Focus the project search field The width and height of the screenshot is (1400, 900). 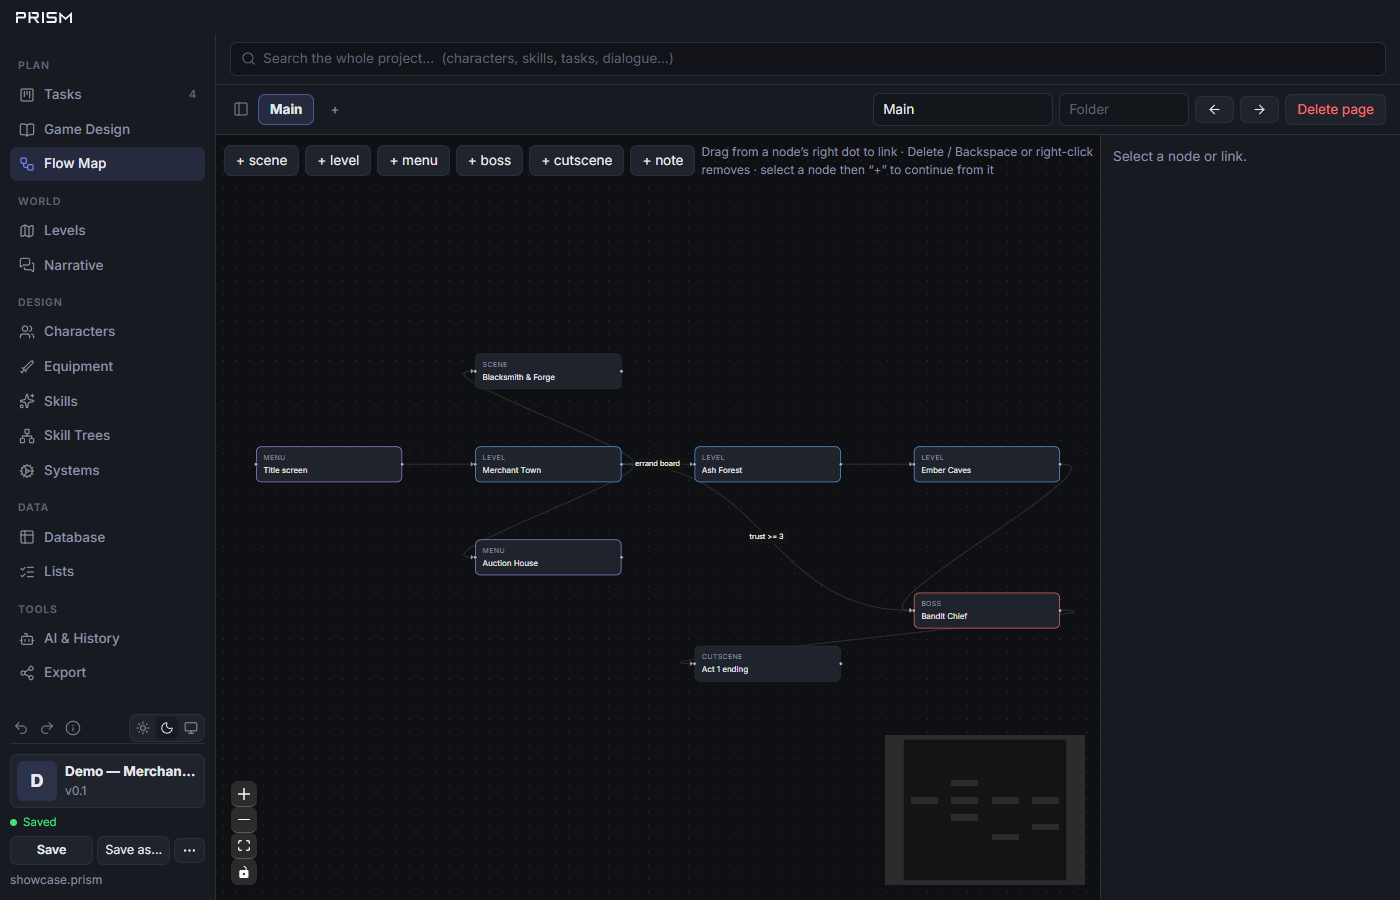pyautogui.click(x=807, y=59)
